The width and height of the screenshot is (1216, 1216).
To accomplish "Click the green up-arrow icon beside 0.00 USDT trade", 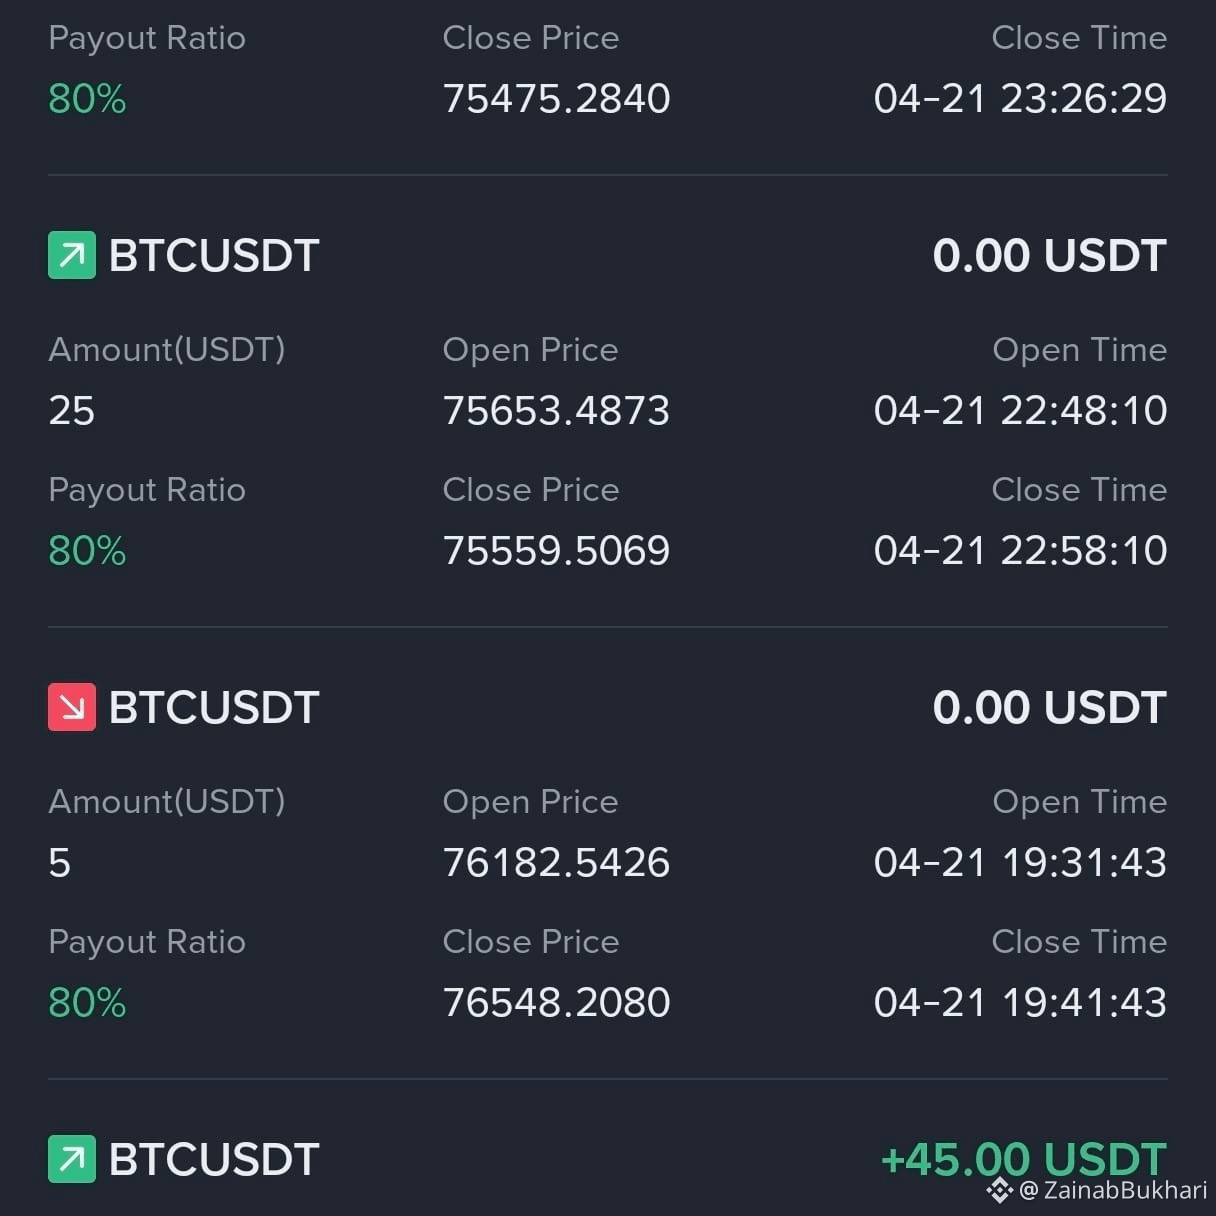I will click(72, 255).
